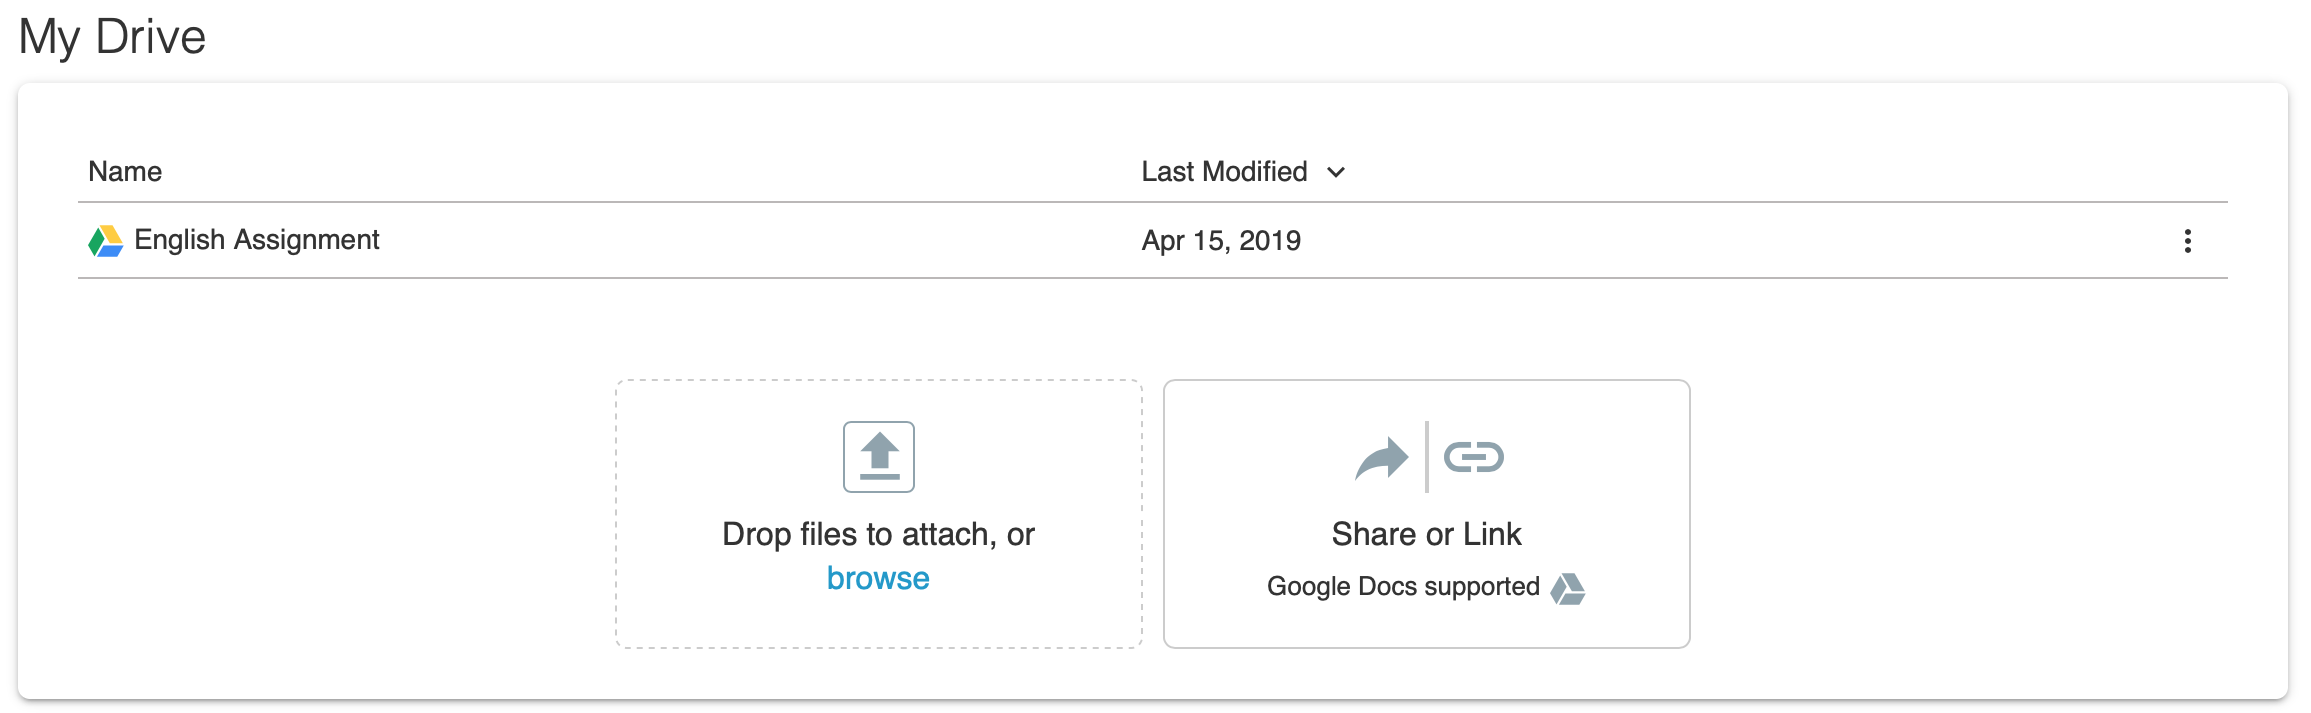Open the English Assignment file
The height and width of the screenshot is (713, 2311).
[257, 240]
